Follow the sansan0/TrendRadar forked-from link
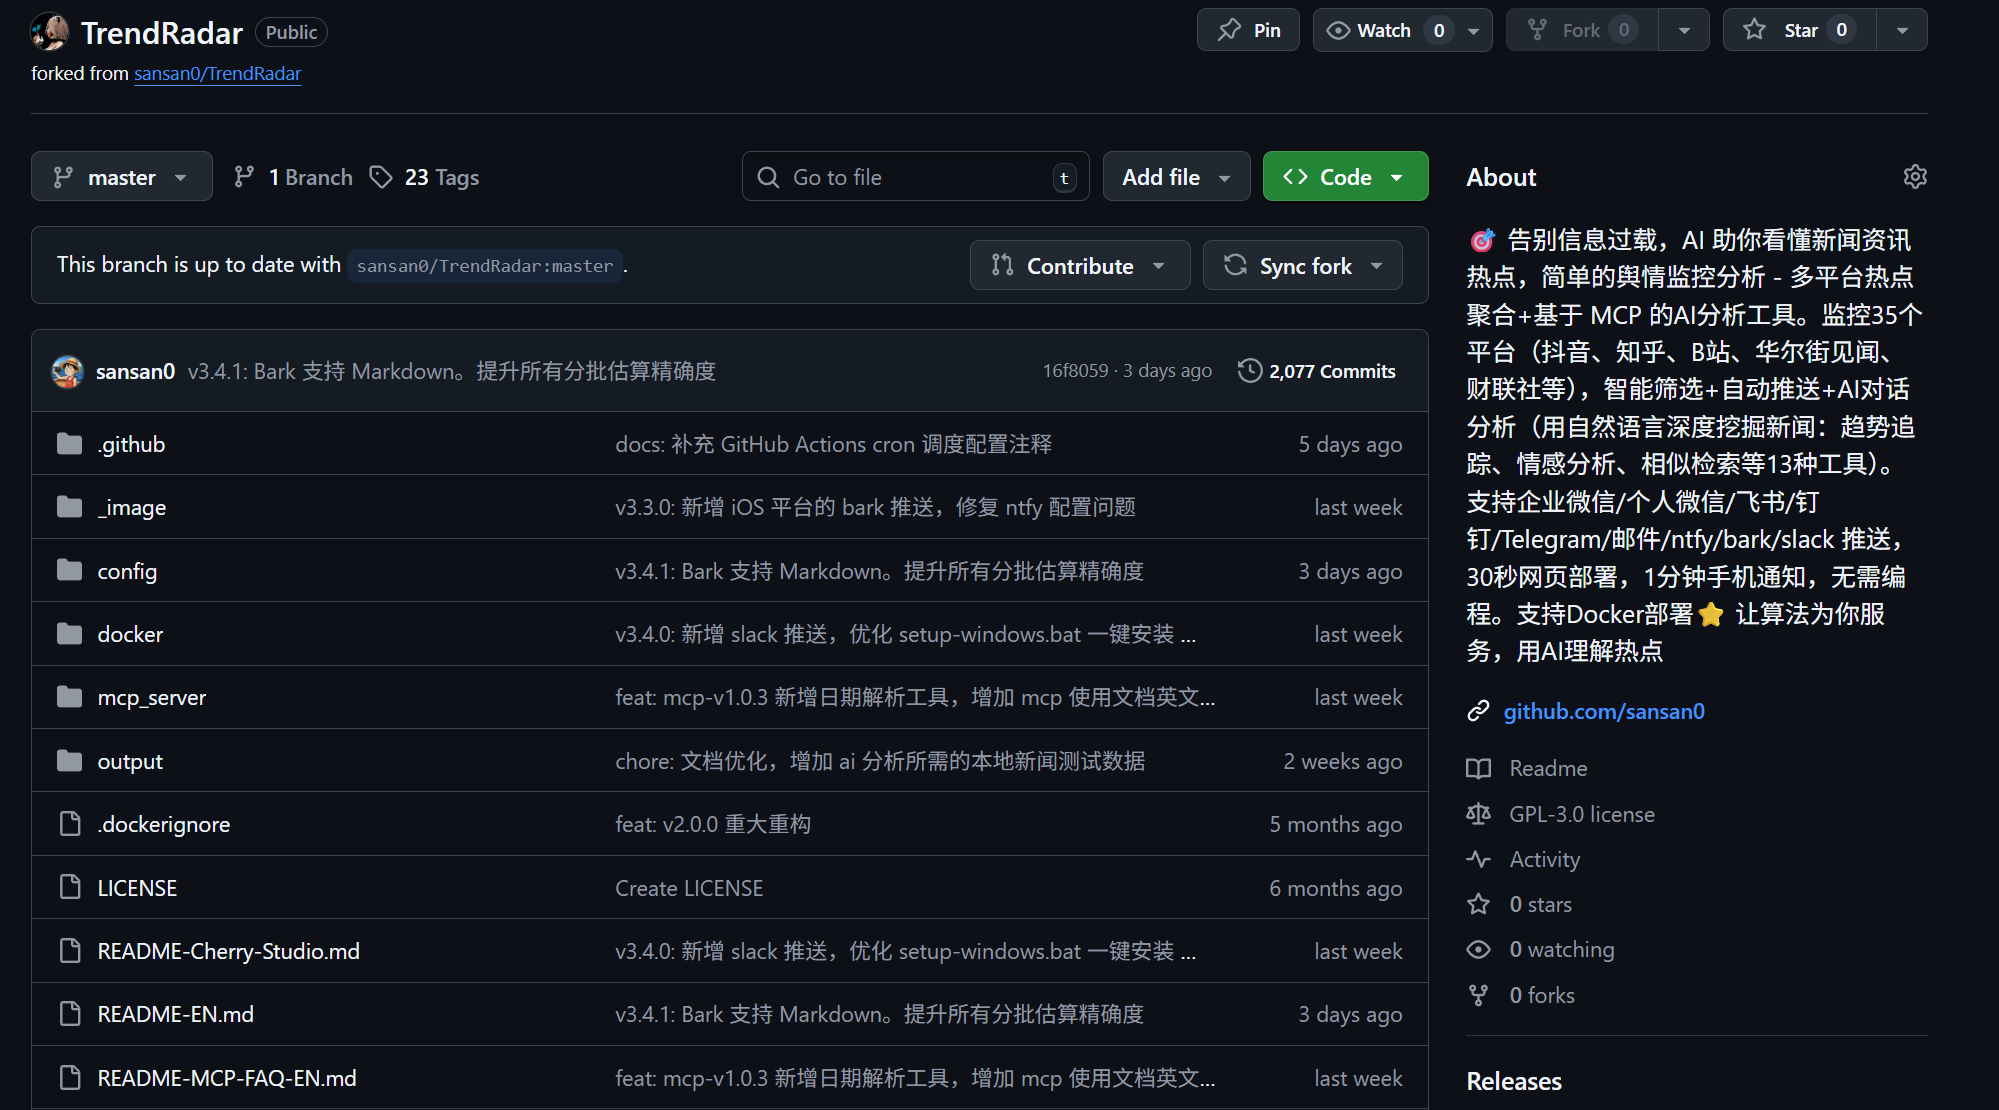Viewport: 1999px width, 1110px height. 217,73
